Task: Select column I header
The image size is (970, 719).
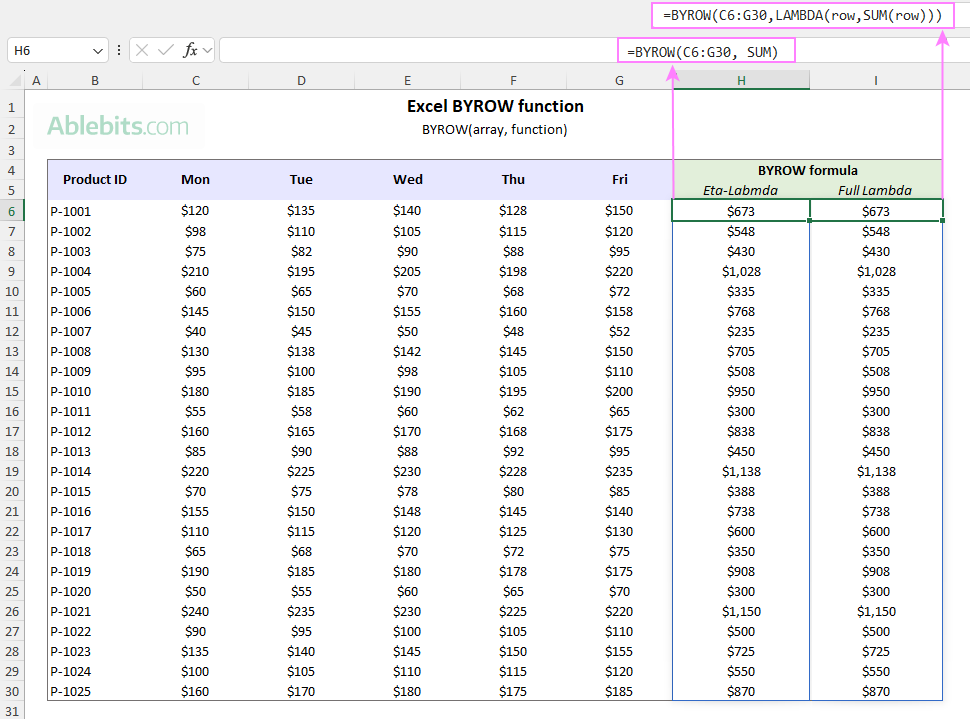Action: [876, 81]
